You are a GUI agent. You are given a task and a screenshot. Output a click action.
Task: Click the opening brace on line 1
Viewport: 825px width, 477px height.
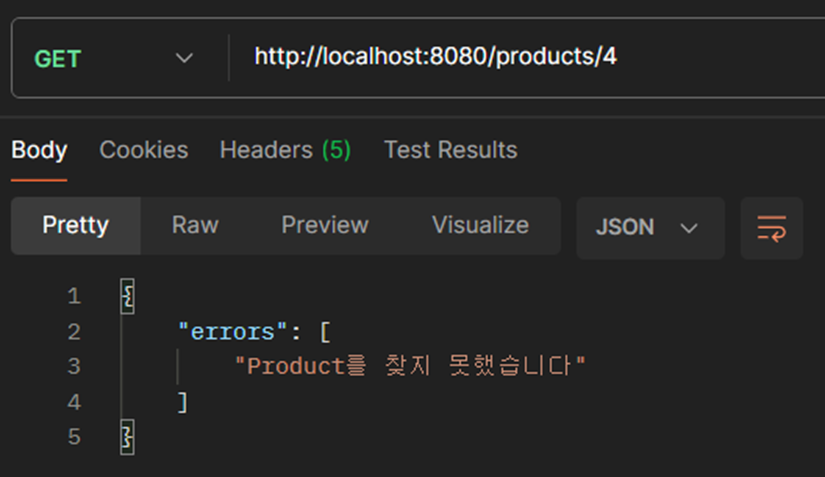127,296
